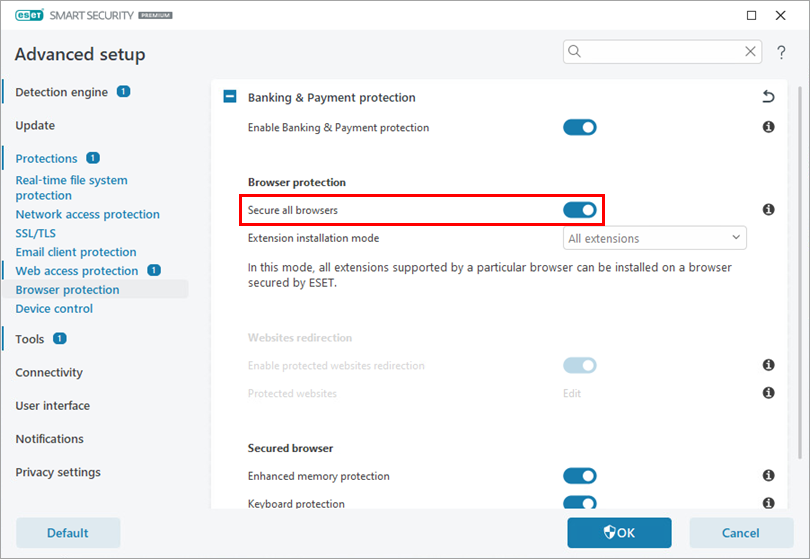Open the Extension installation mode dropdown
Screen dimensions: 810x559
[655, 238]
